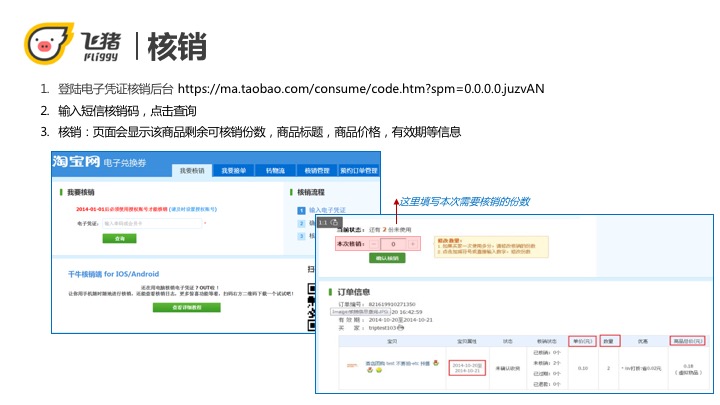Click the Fliggy pig logo
This screenshot has width=720, height=405.
(49, 43)
